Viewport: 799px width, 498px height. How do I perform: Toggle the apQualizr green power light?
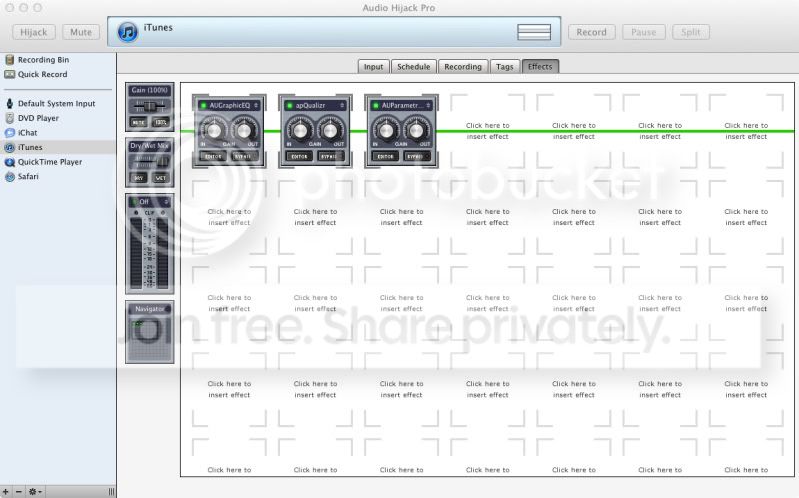point(289,106)
